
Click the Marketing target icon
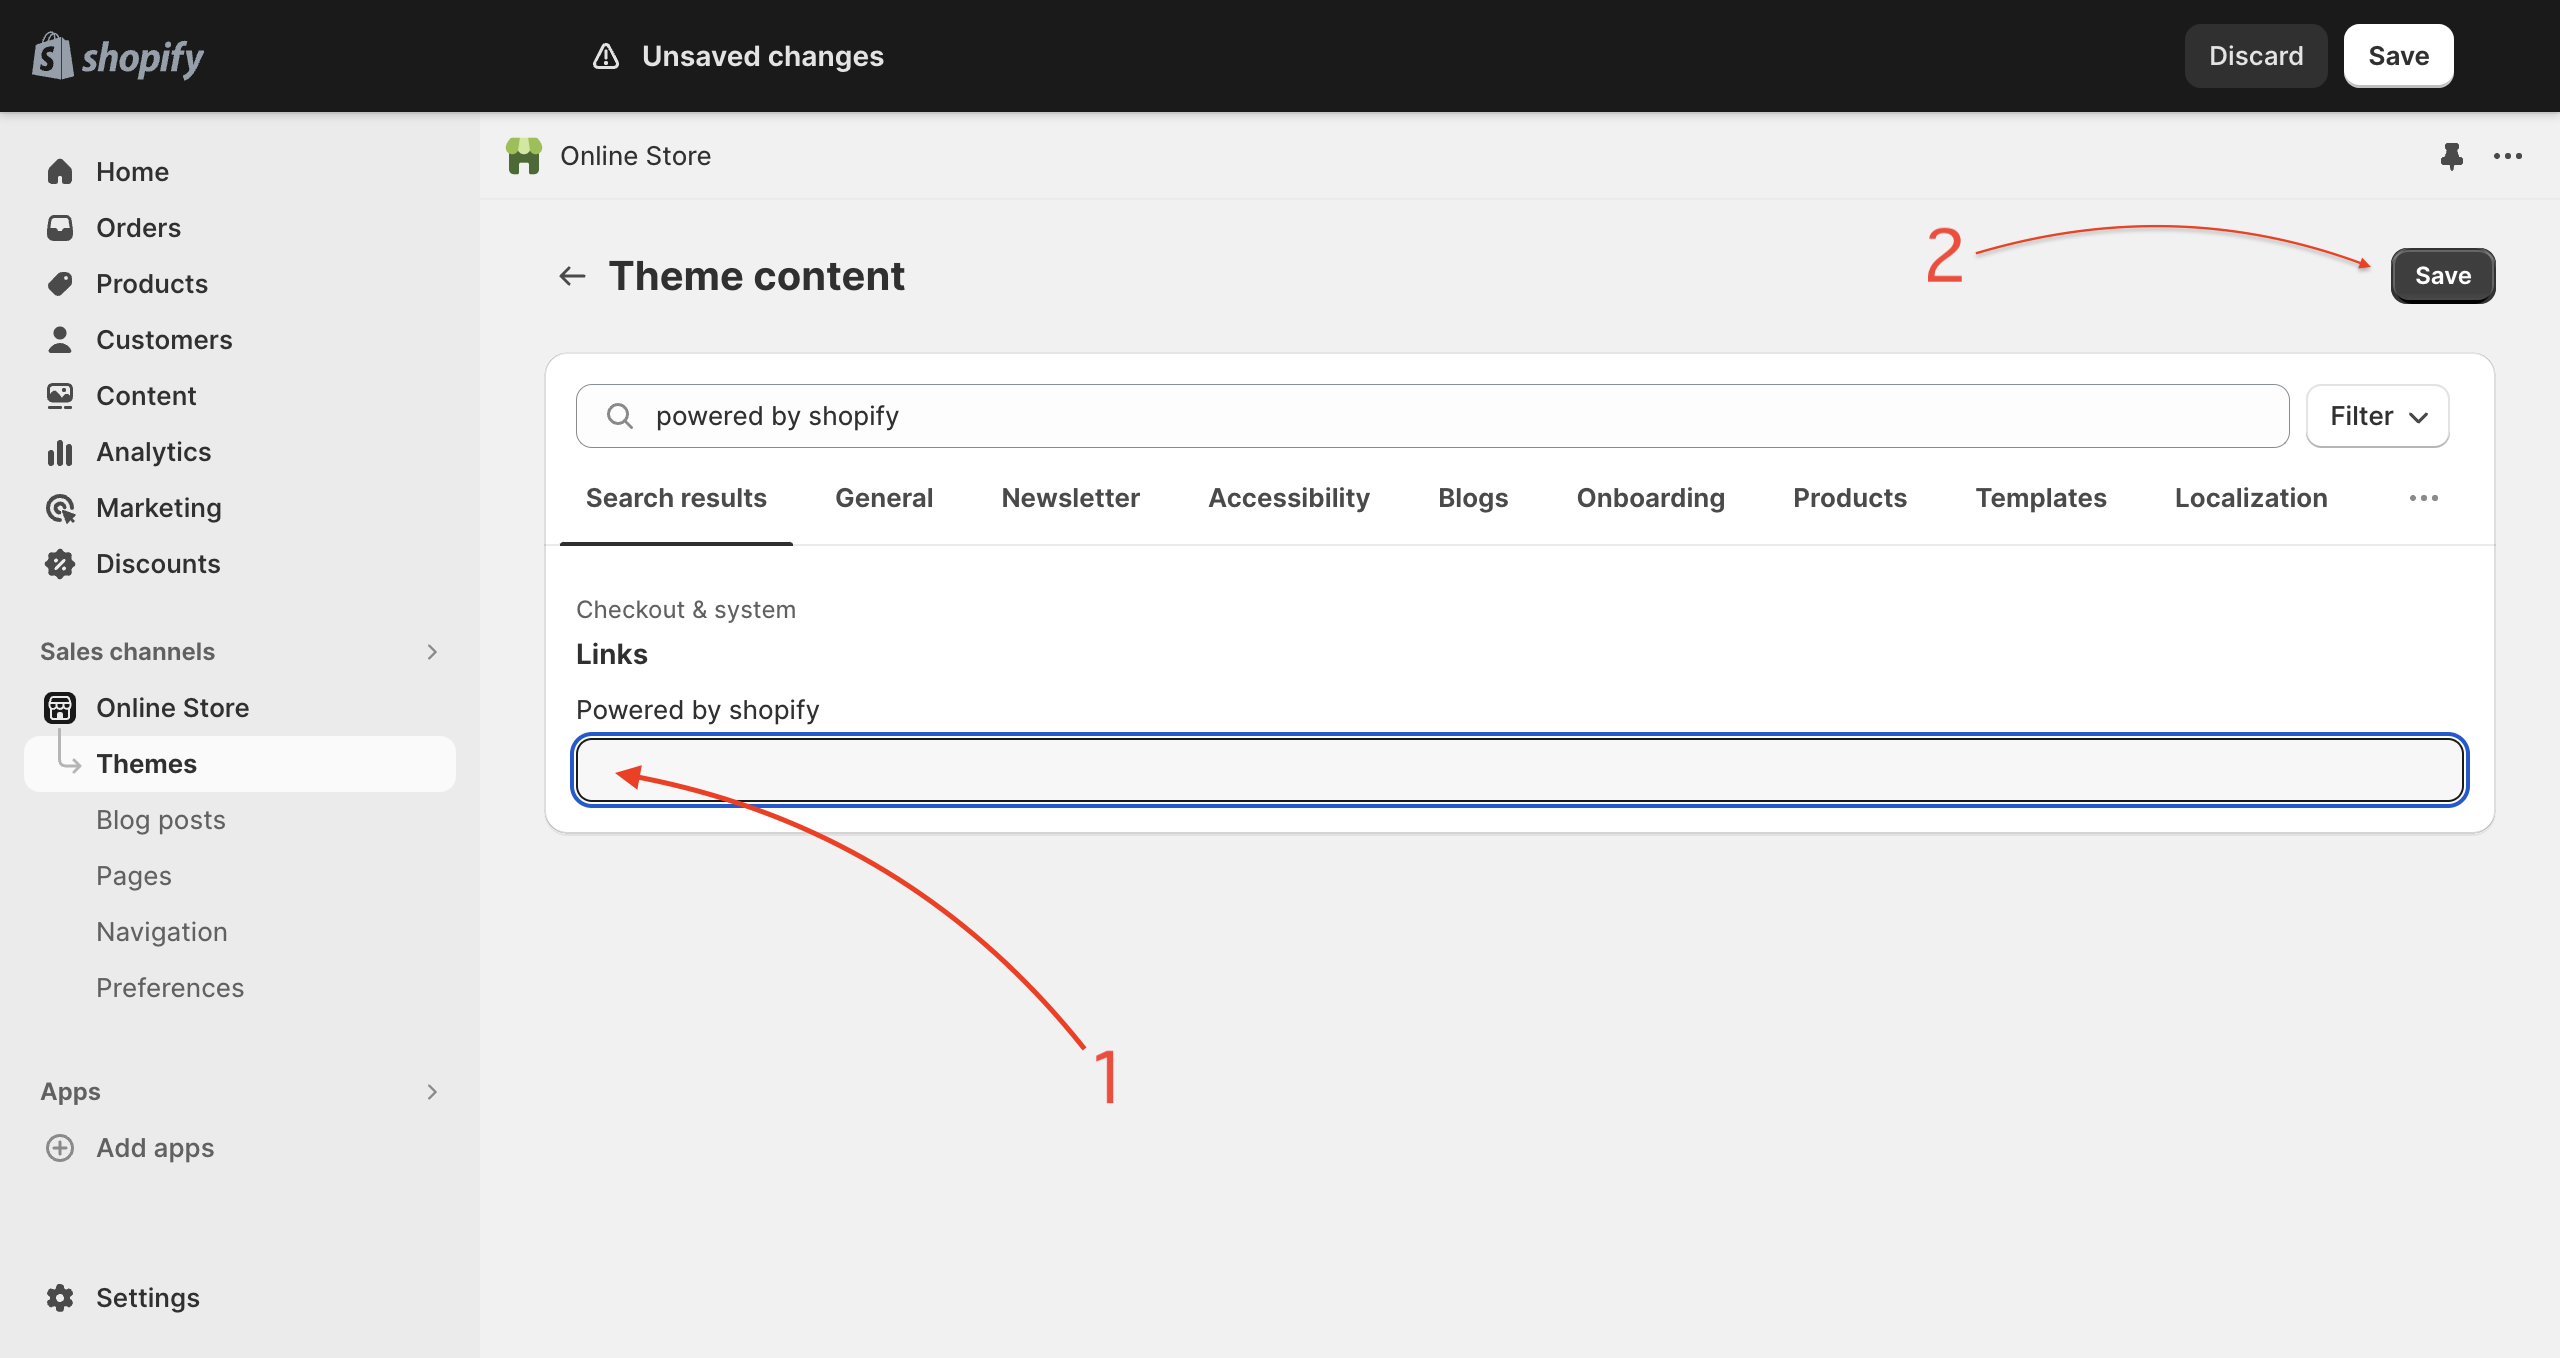tap(60, 508)
